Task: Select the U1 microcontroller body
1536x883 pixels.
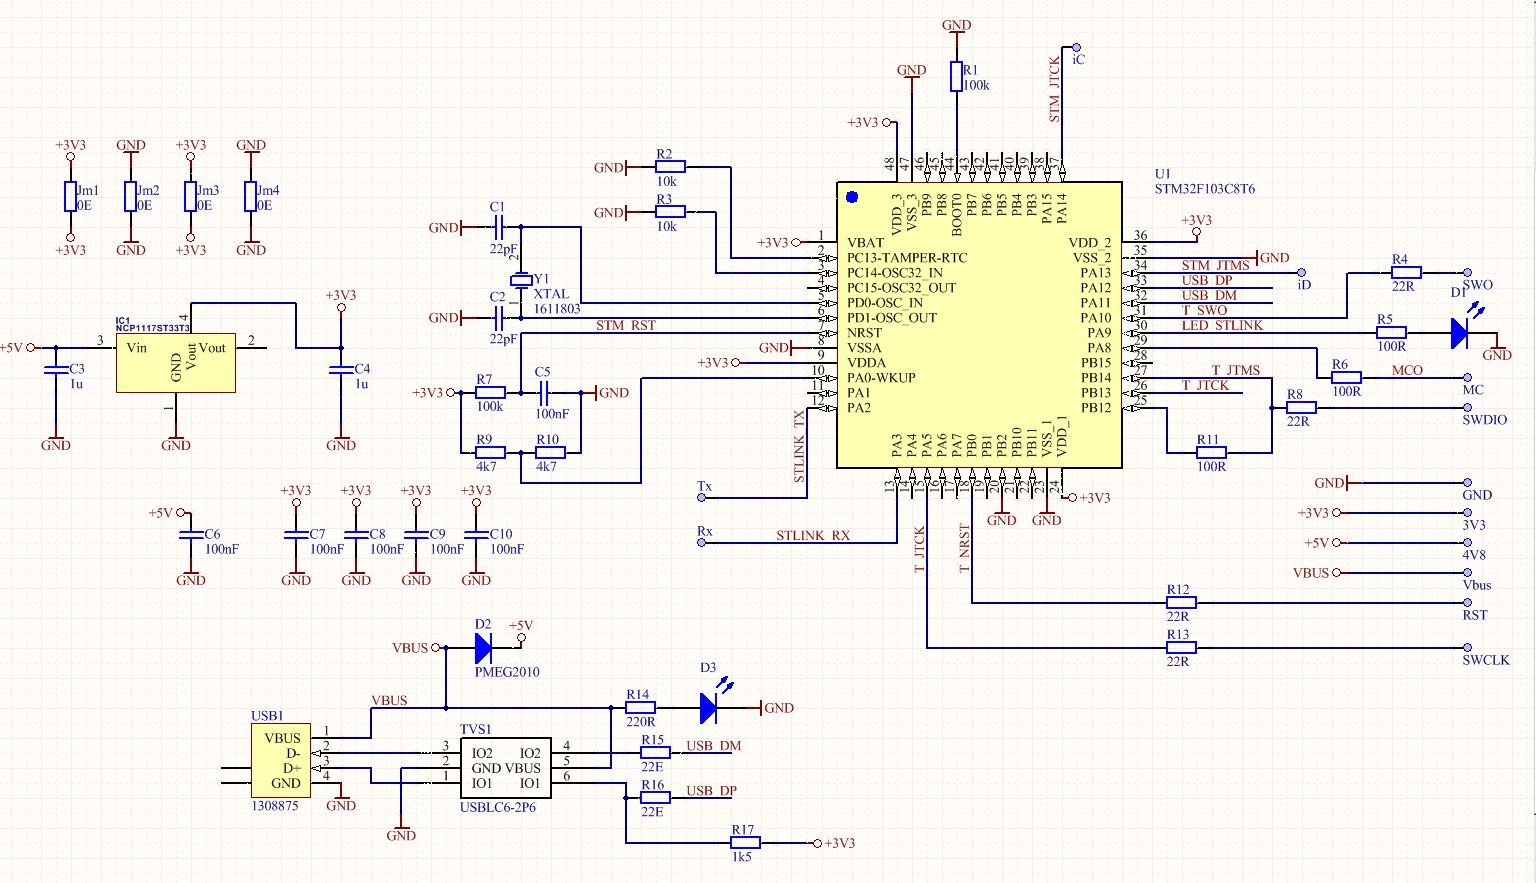Action: (x=979, y=325)
